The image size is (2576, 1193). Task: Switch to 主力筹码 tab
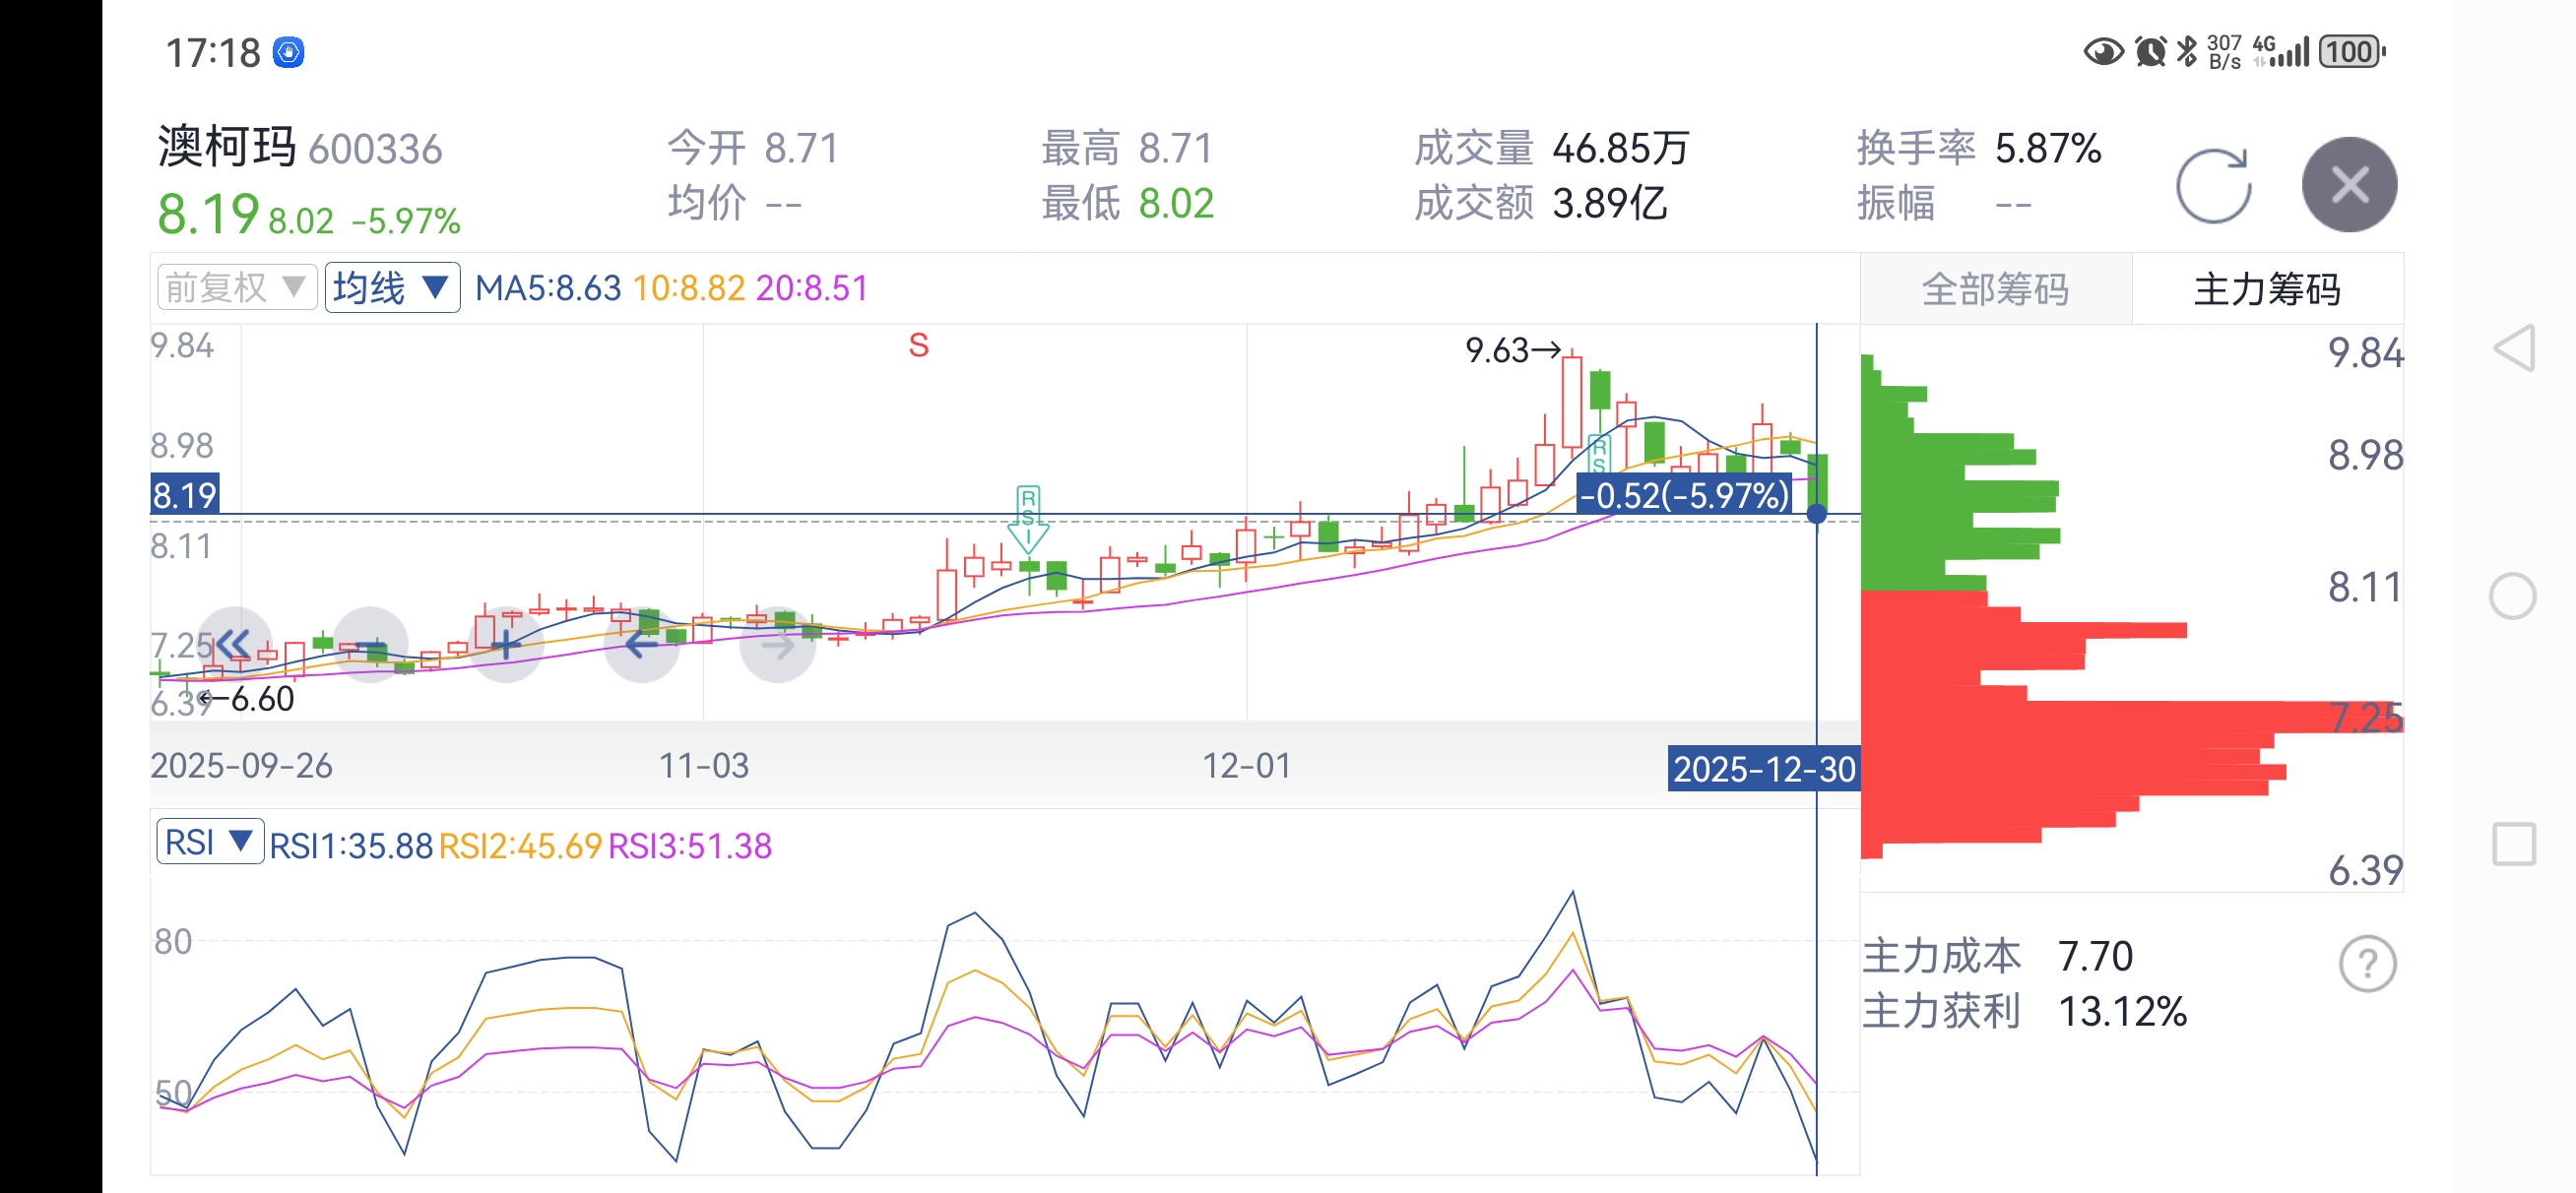(2267, 290)
